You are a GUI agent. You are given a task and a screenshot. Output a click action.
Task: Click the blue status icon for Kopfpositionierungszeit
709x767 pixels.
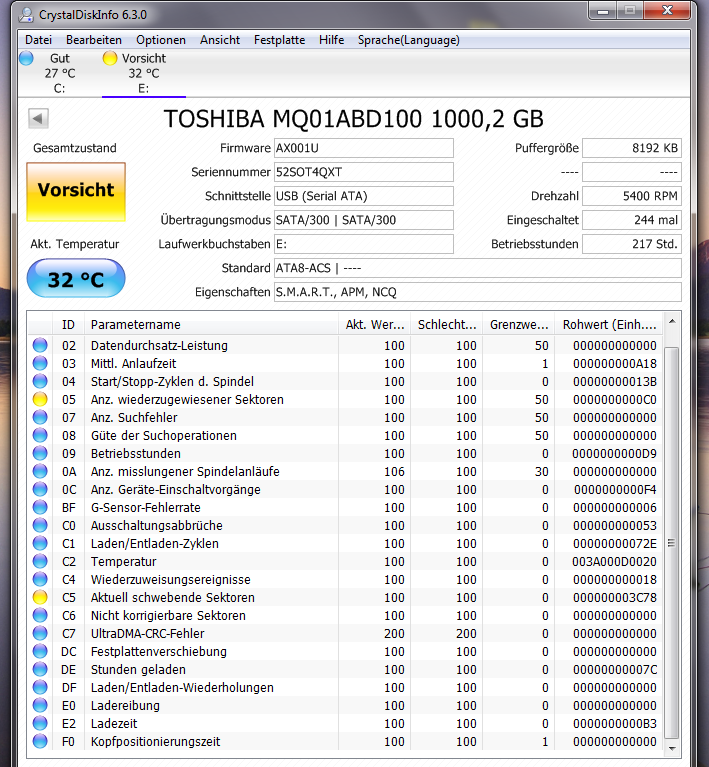tap(40, 742)
